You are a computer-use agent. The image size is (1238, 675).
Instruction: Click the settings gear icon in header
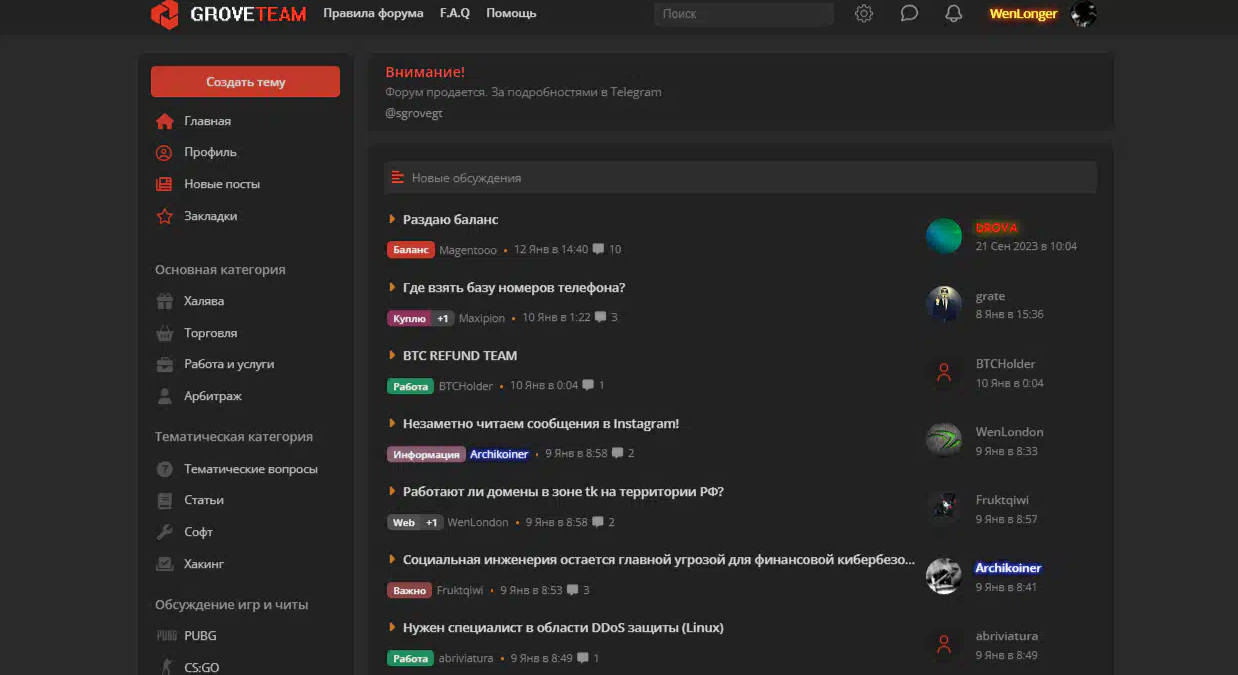(864, 14)
